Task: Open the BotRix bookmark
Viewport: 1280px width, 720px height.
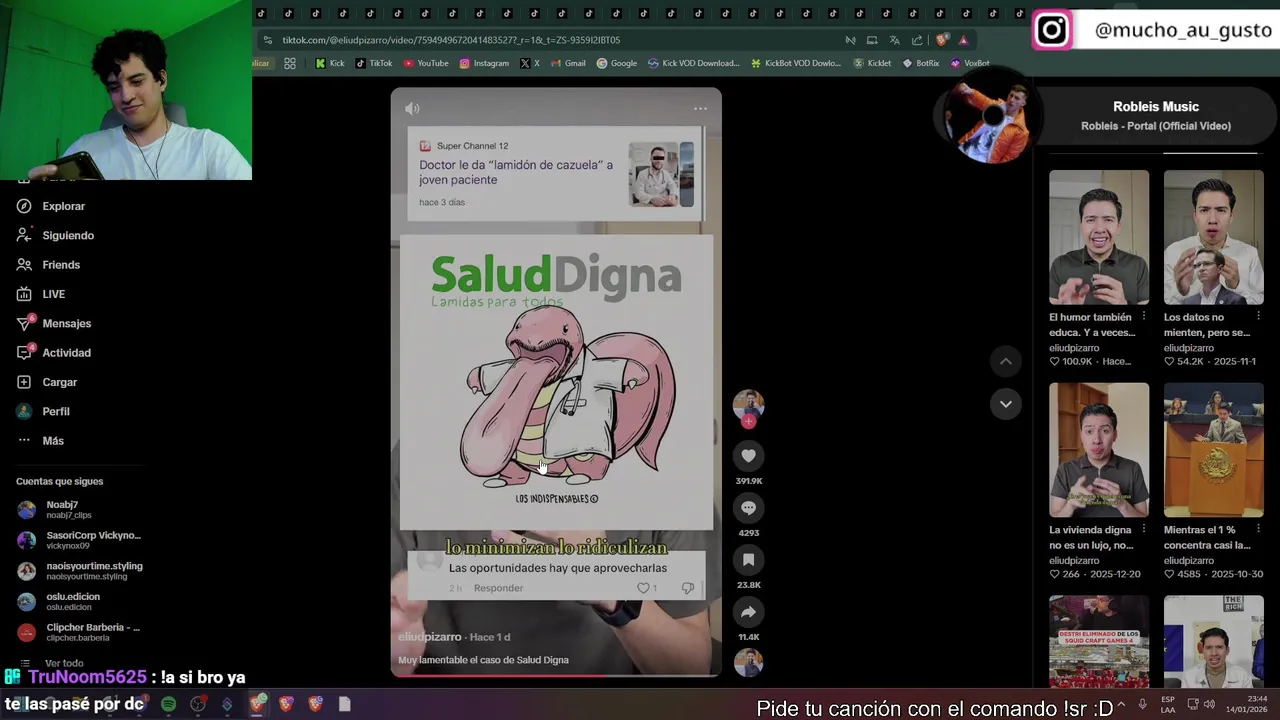Action: point(921,63)
